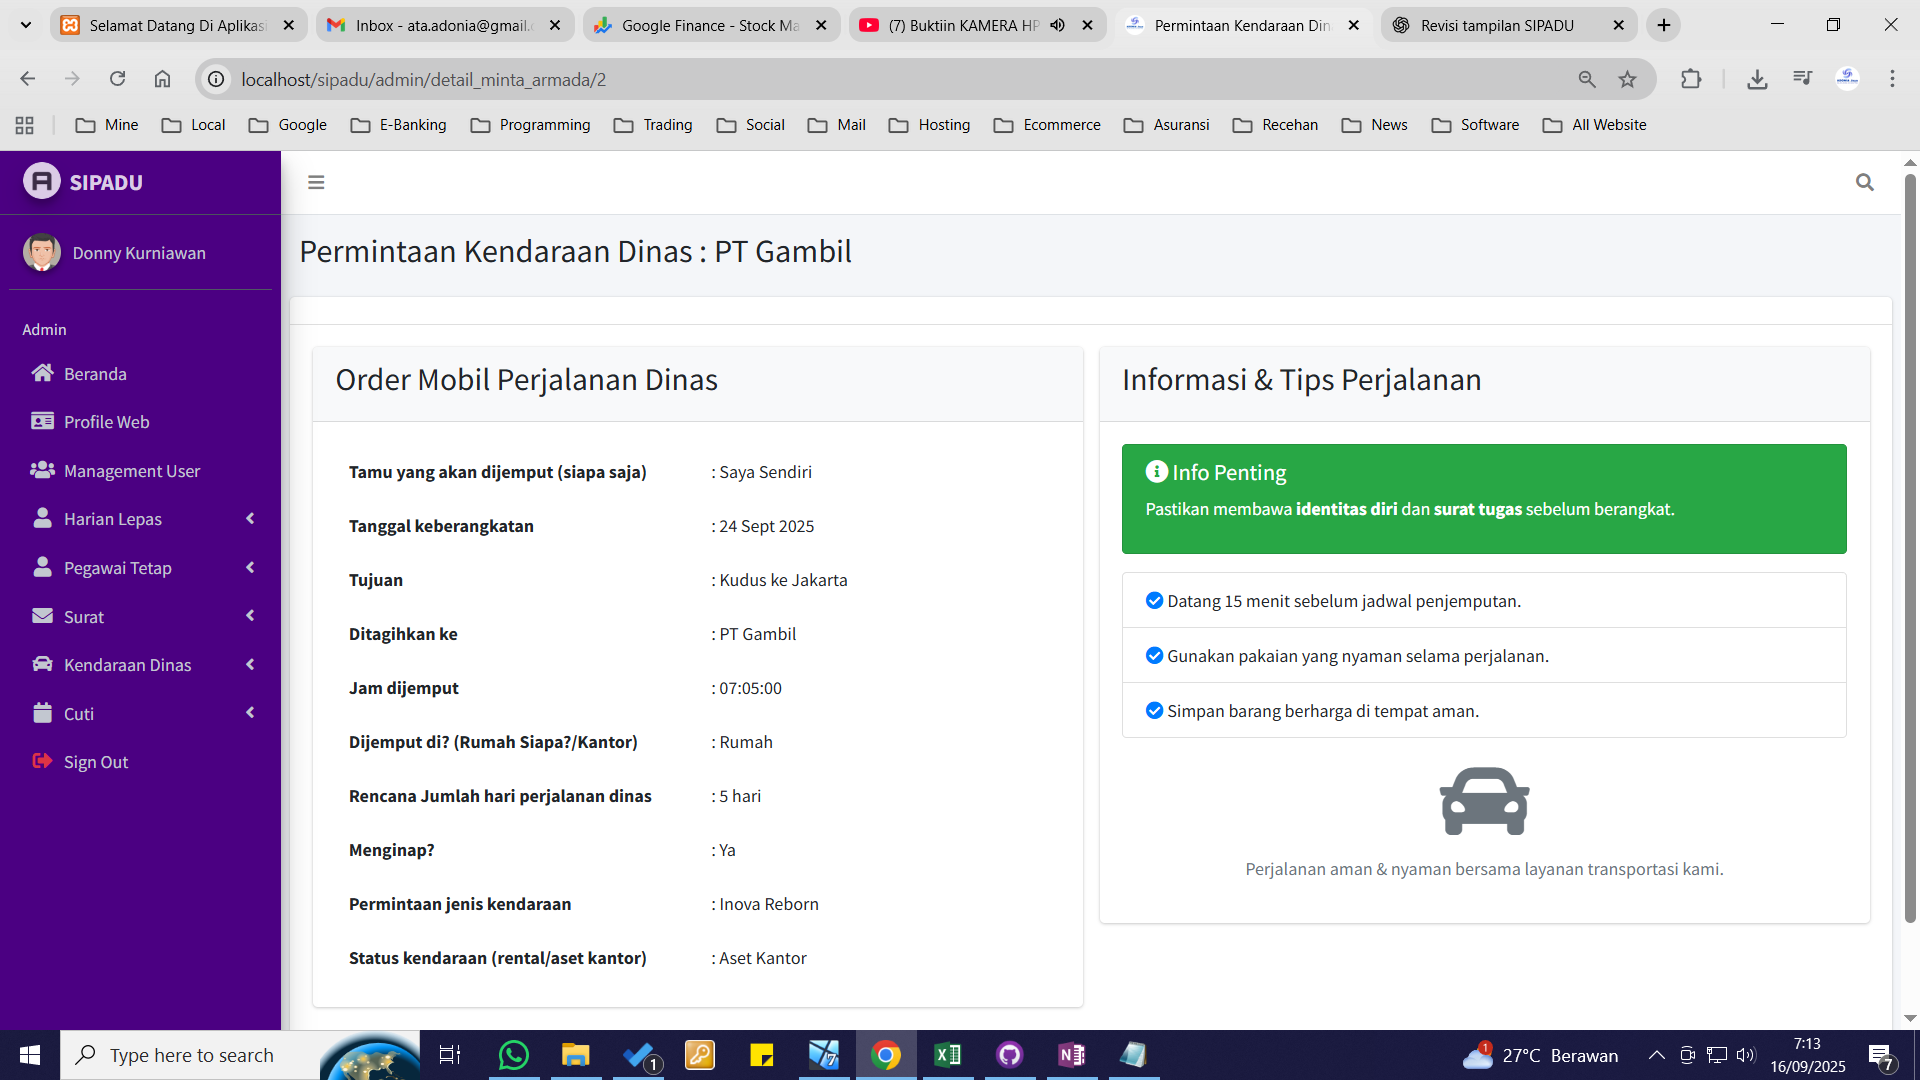1920x1080 pixels.
Task: Click the large car icon
Action: (1484, 801)
